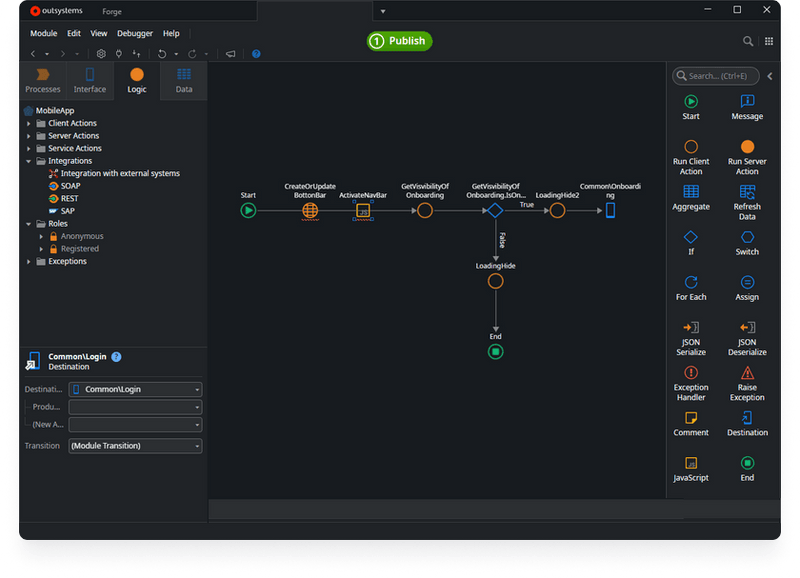Click the Publish button
This screenshot has width=800, height=578.
pos(399,41)
